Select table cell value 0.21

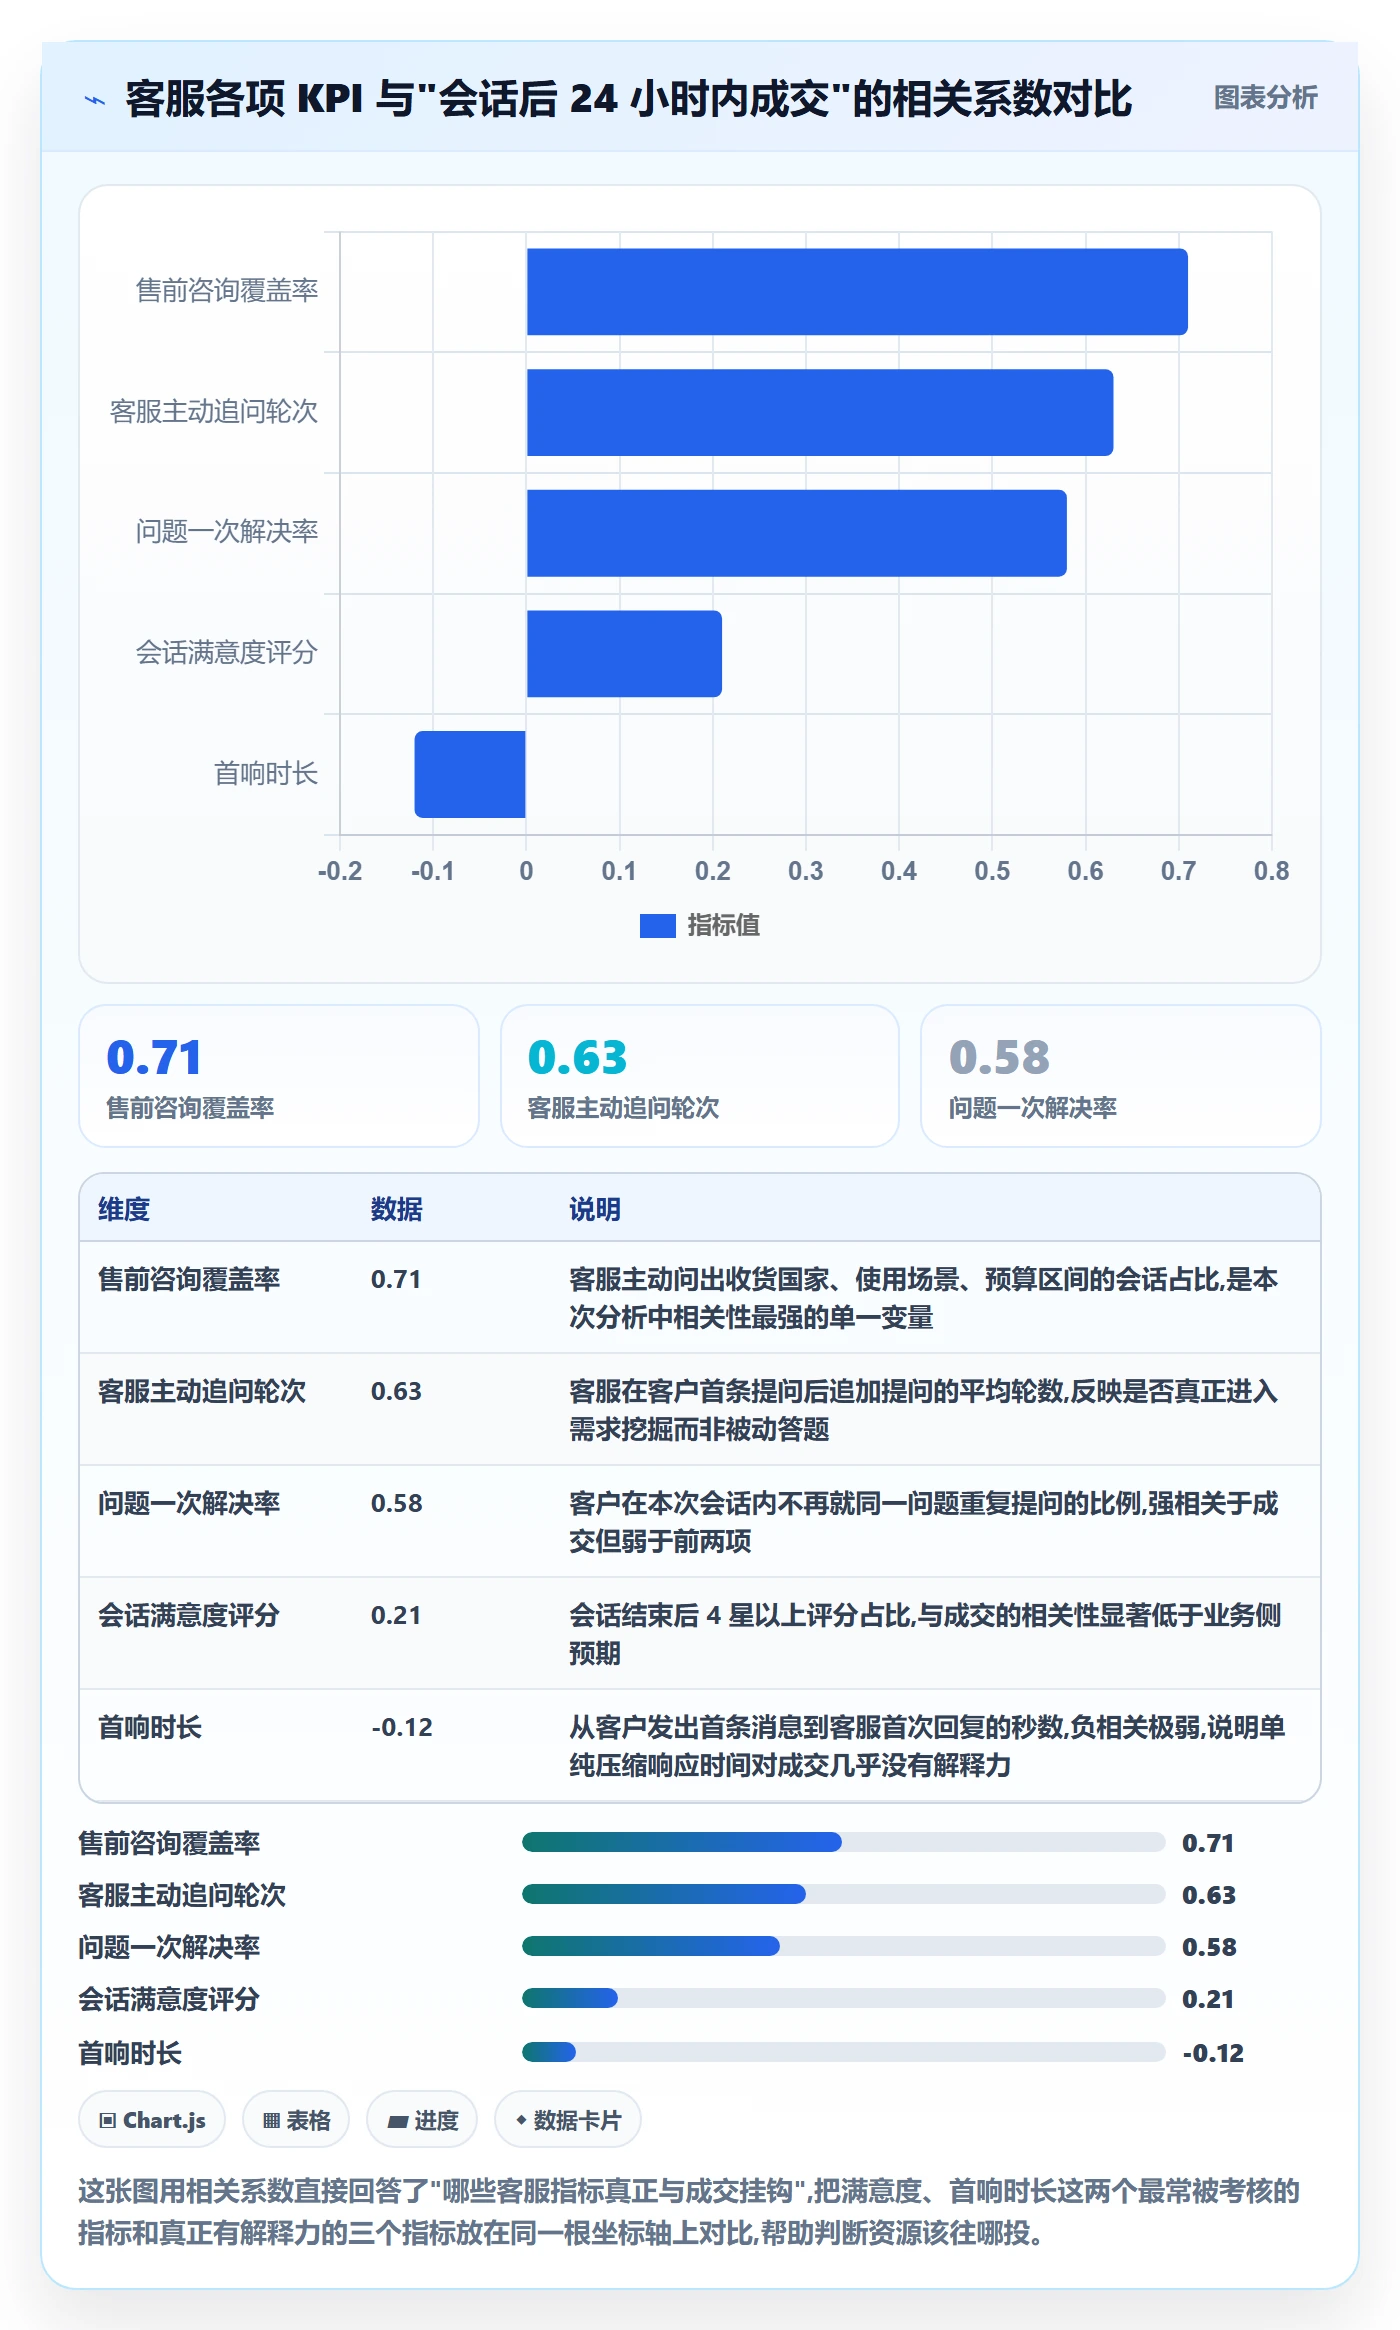[x=396, y=1615]
